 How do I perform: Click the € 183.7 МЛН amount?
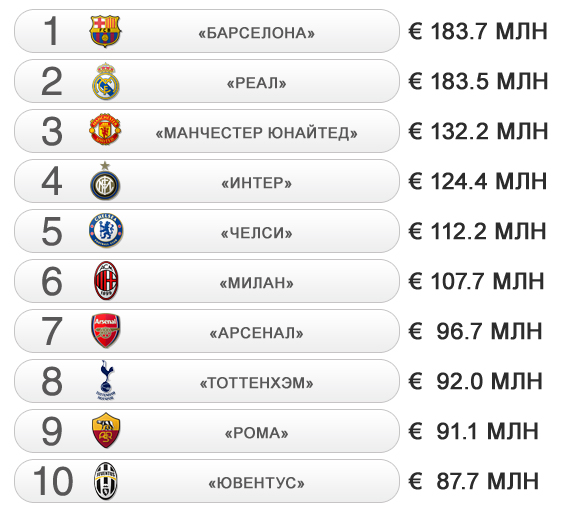[478, 31]
